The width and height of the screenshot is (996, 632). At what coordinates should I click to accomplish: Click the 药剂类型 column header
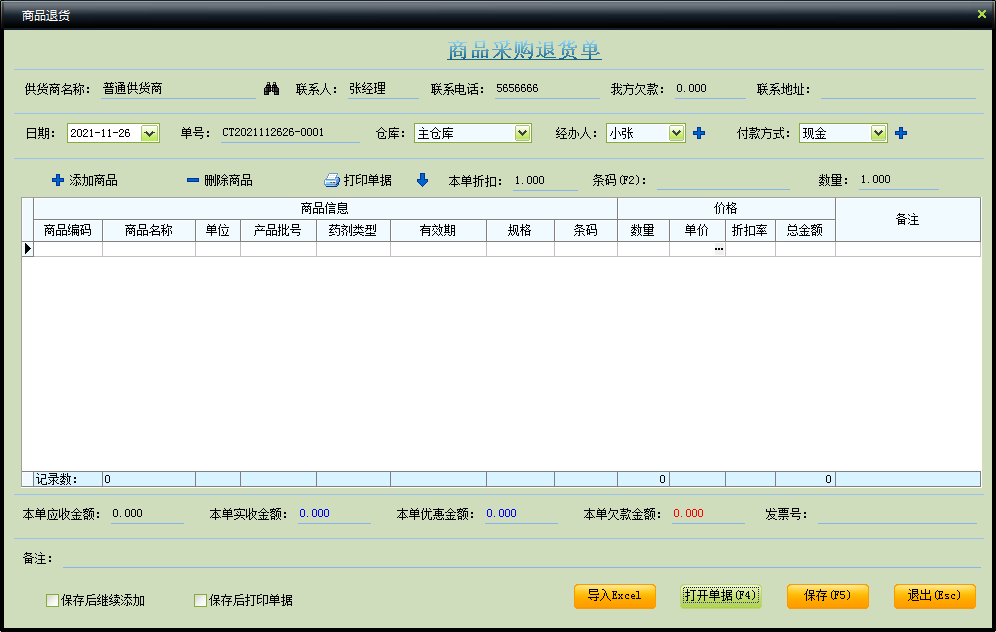point(353,231)
